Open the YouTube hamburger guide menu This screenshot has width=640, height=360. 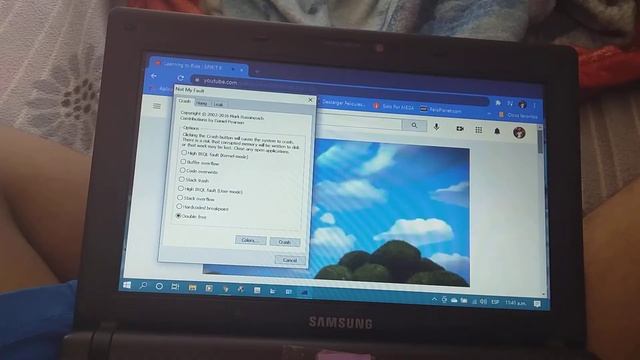click(x=157, y=106)
